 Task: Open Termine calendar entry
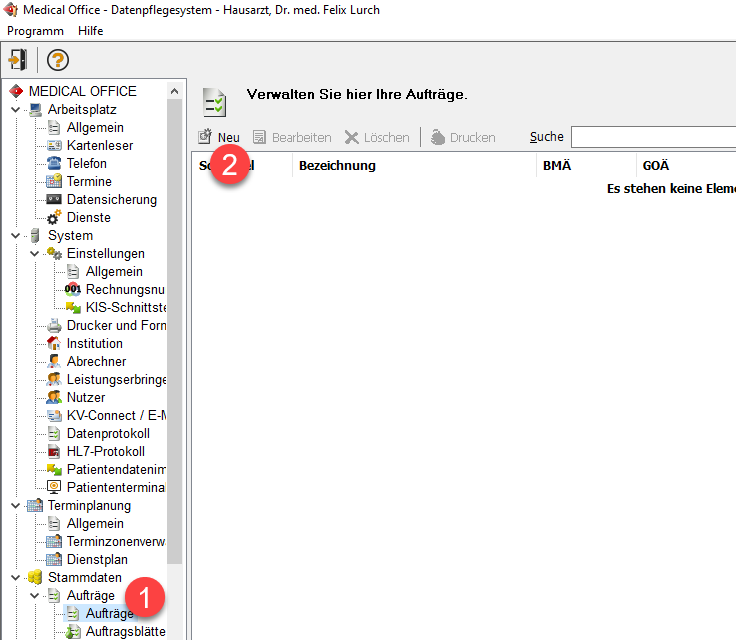point(88,181)
